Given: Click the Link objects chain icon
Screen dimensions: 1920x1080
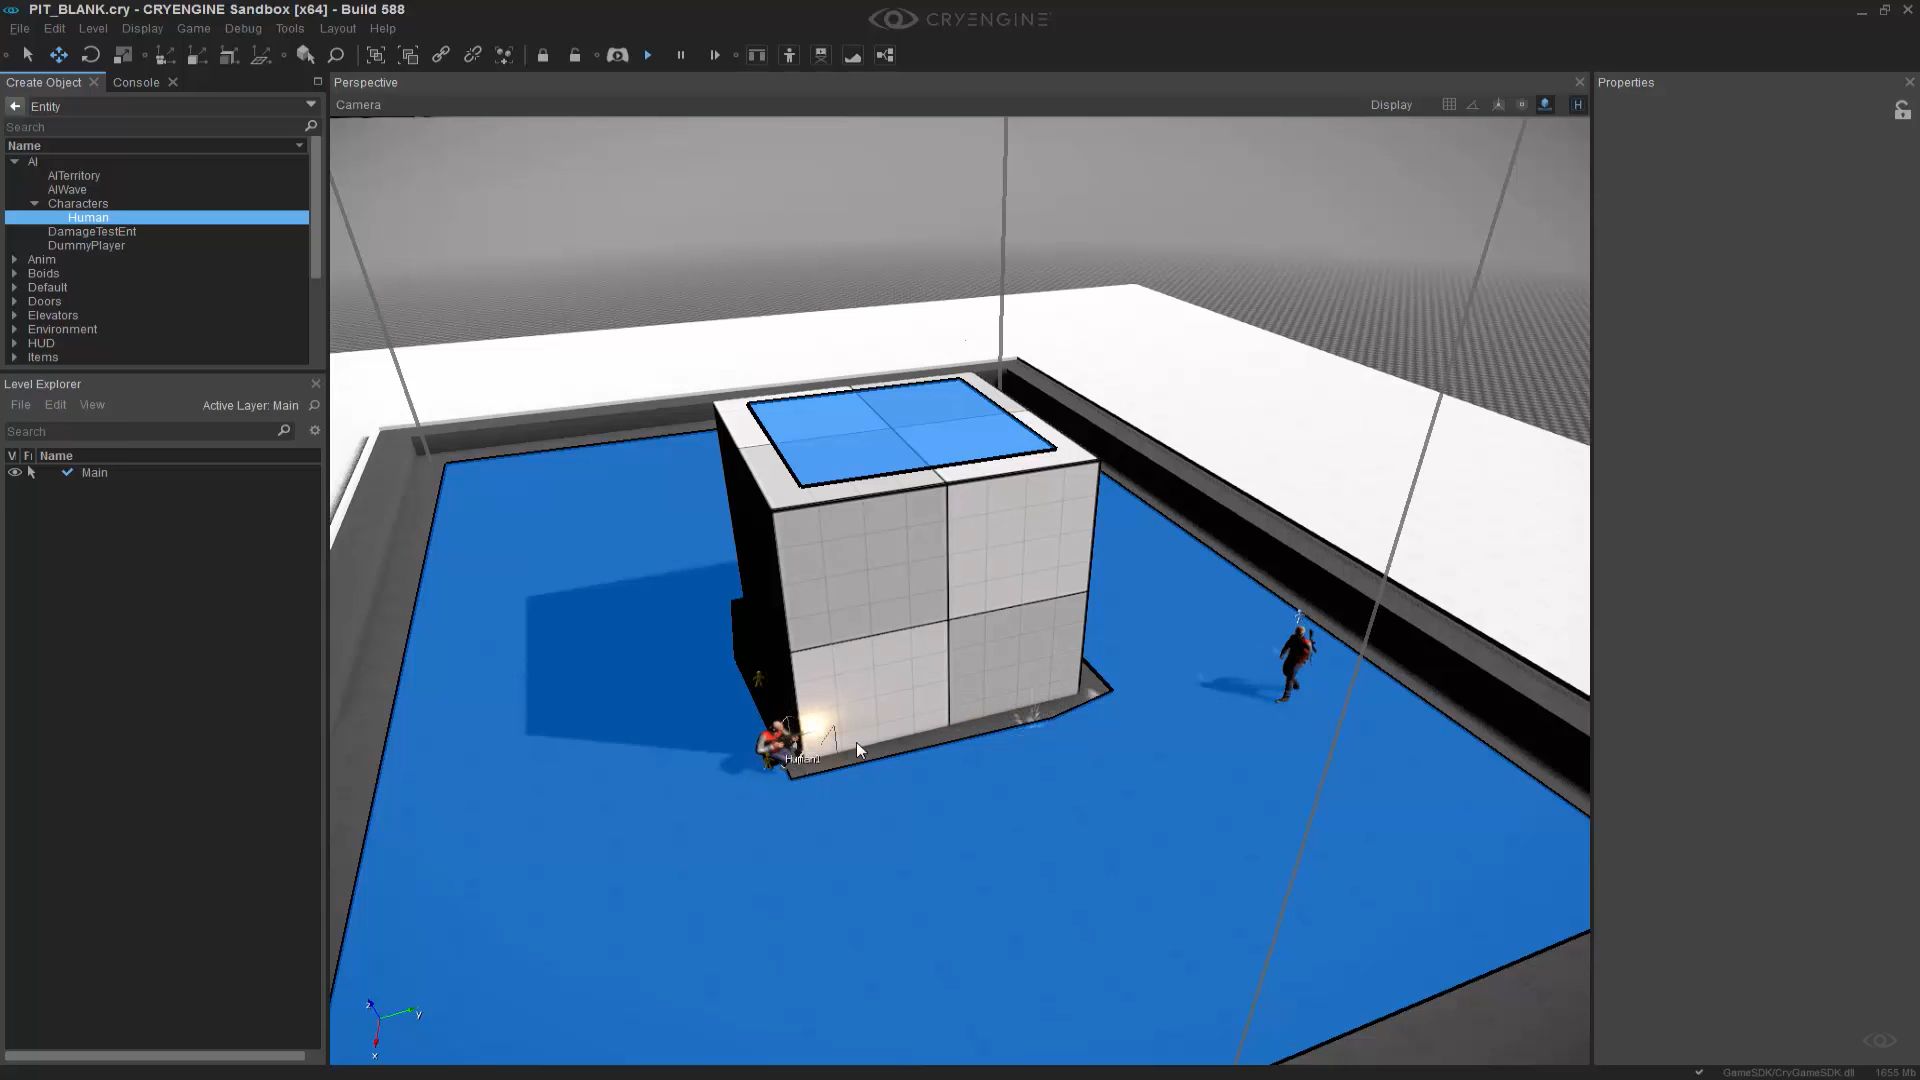Looking at the screenshot, I should pos(441,55).
